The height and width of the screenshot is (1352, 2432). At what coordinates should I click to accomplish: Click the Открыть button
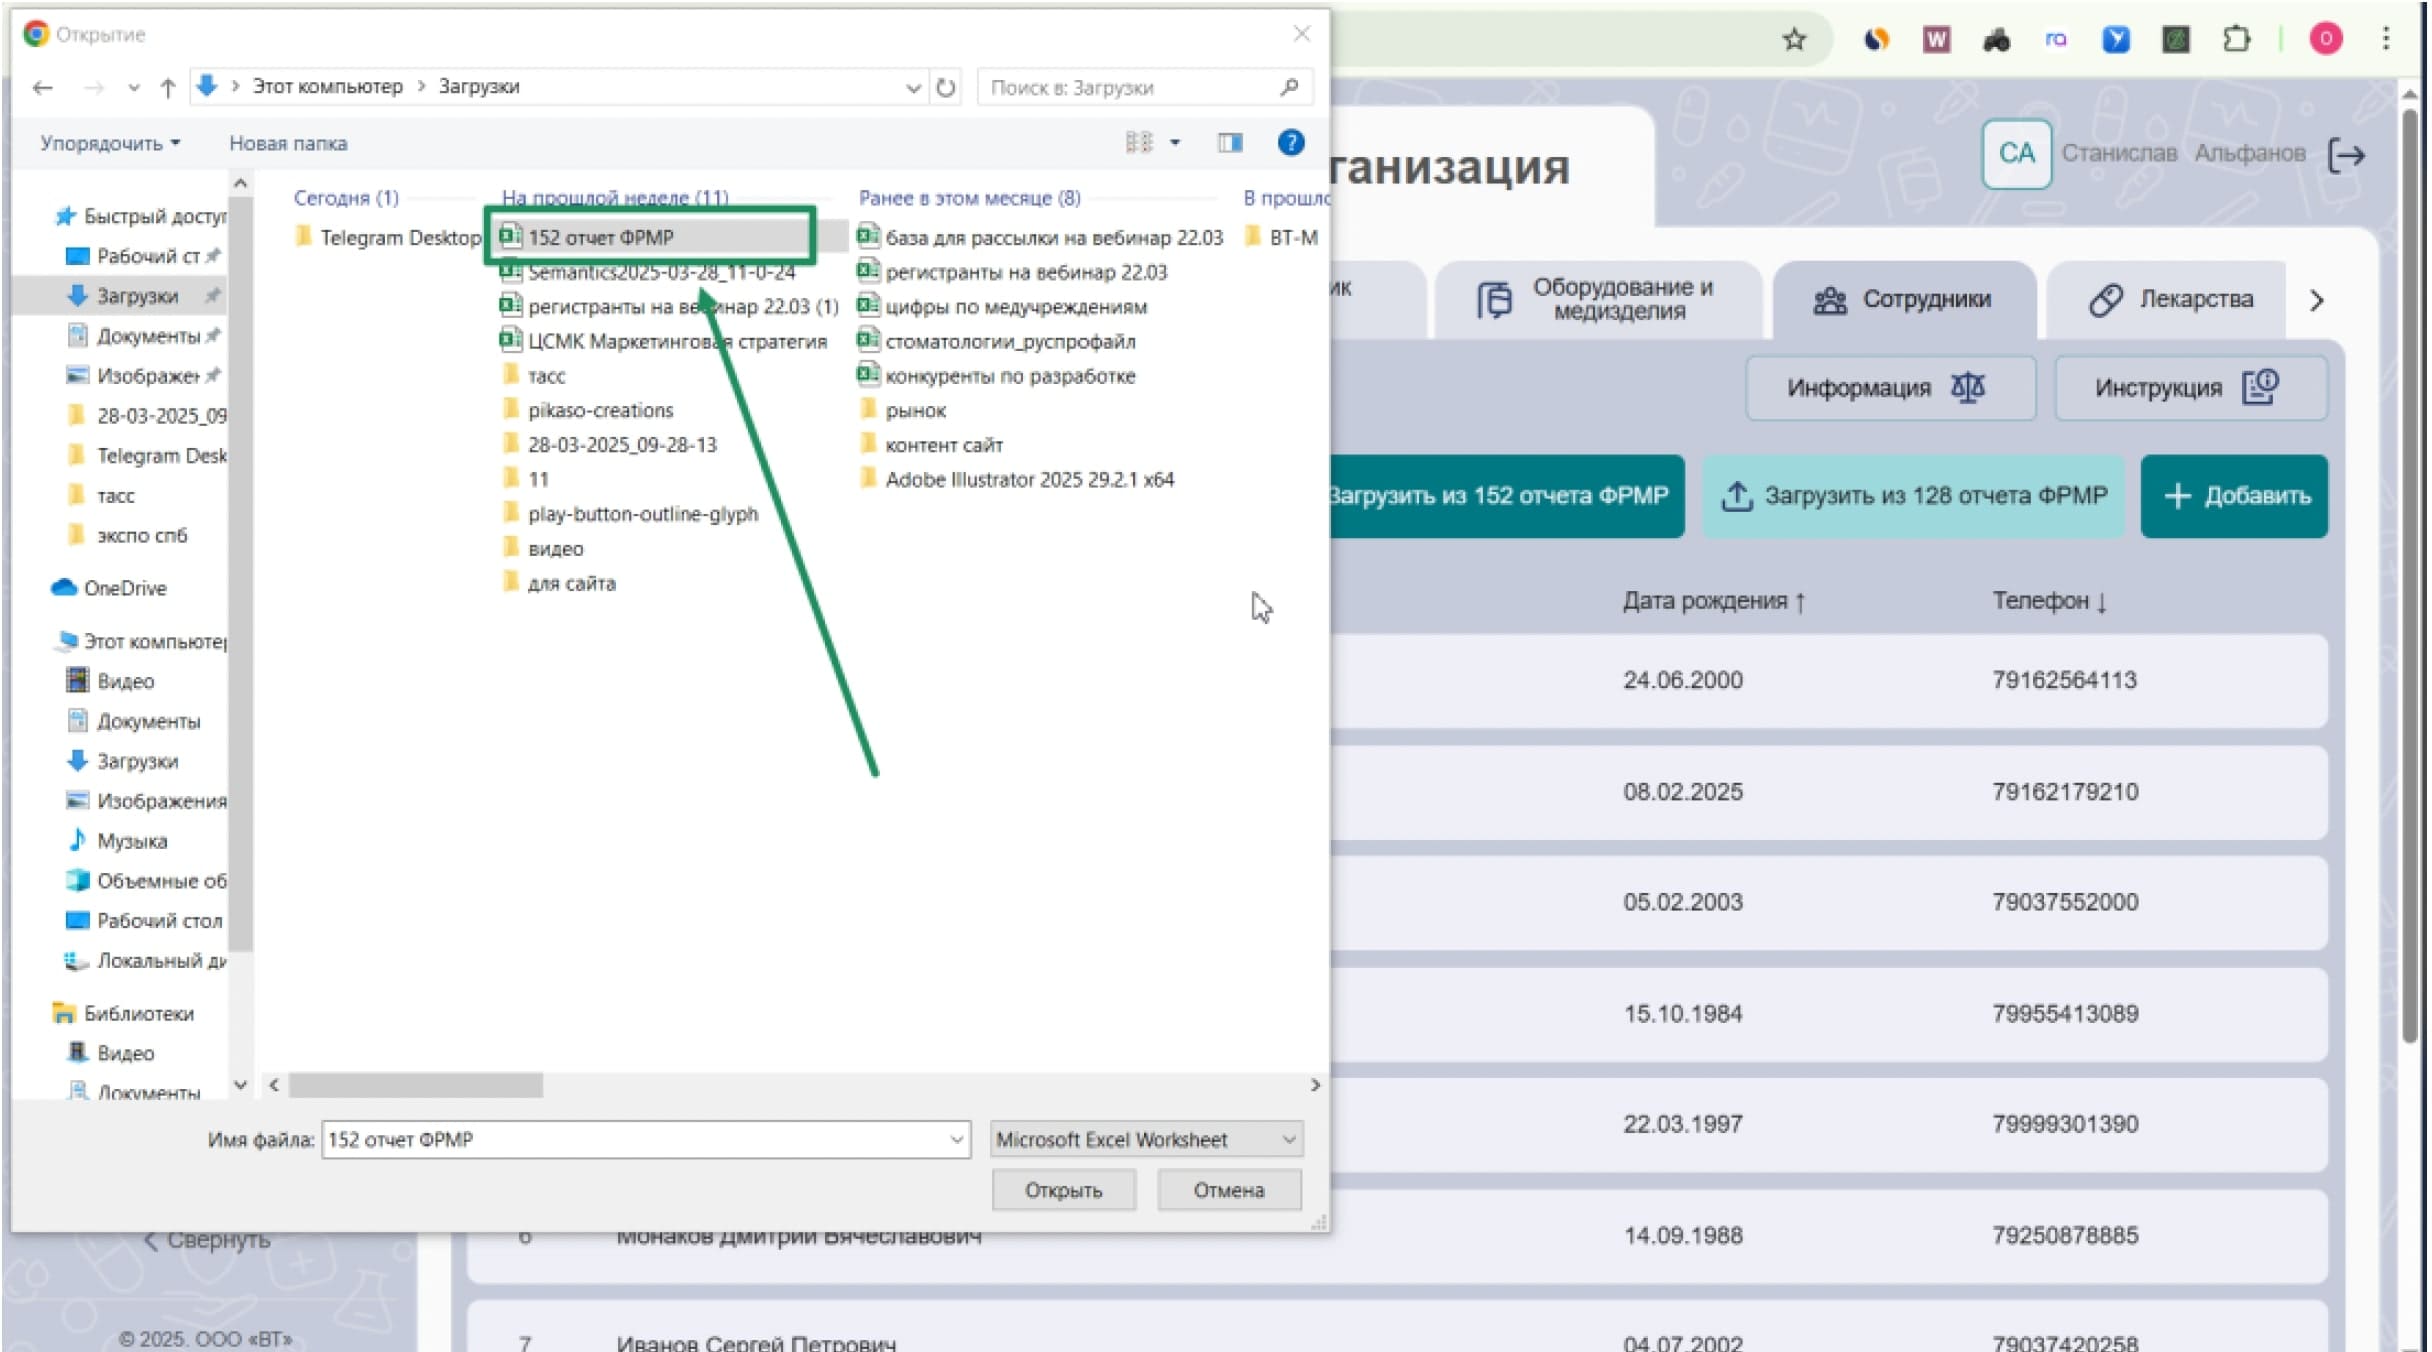[x=1063, y=1190]
